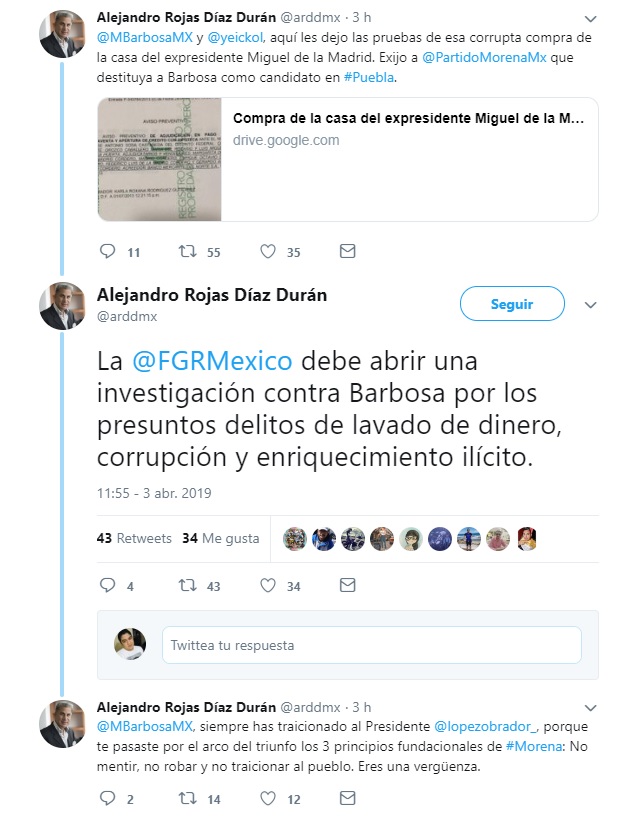This screenshot has width=631, height=816.
Task: Send the main tweet by direct message
Action: click(x=347, y=585)
